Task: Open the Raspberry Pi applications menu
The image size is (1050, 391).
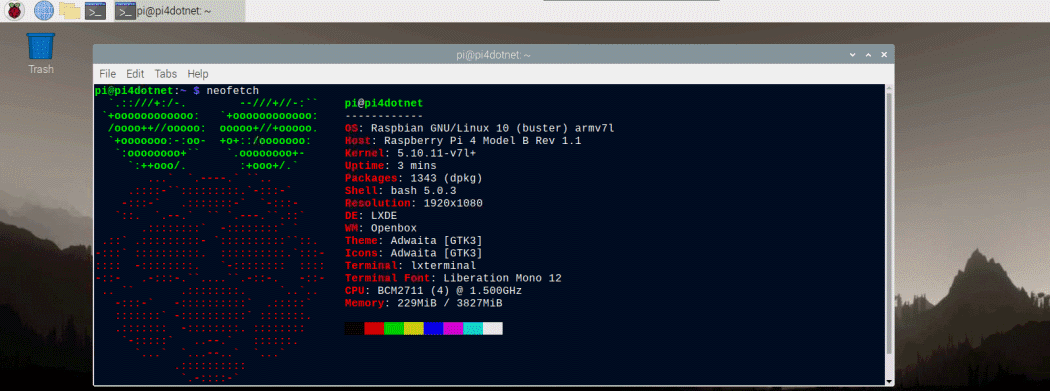Action: [x=15, y=10]
